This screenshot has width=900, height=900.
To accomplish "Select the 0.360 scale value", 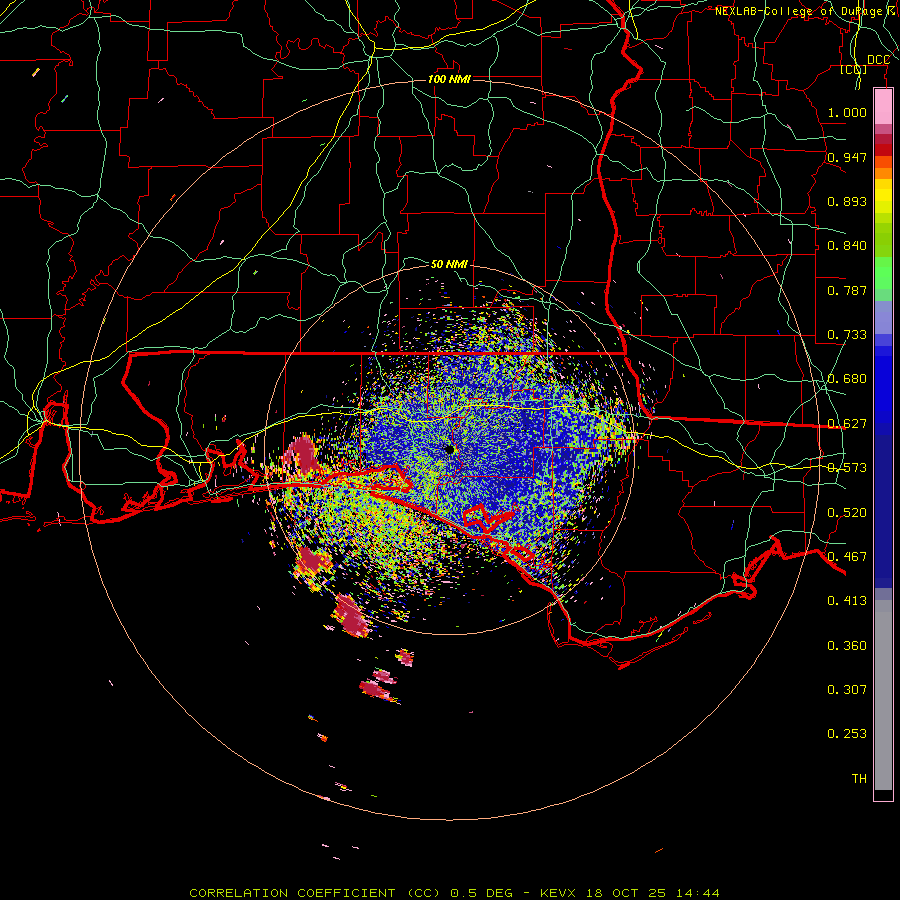I will [x=847, y=646].
